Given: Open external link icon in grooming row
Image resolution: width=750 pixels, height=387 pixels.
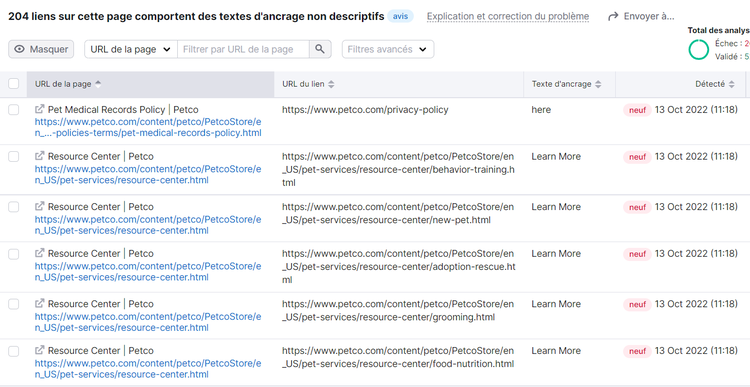Looking at the screenshot, I should pos(40,304).
